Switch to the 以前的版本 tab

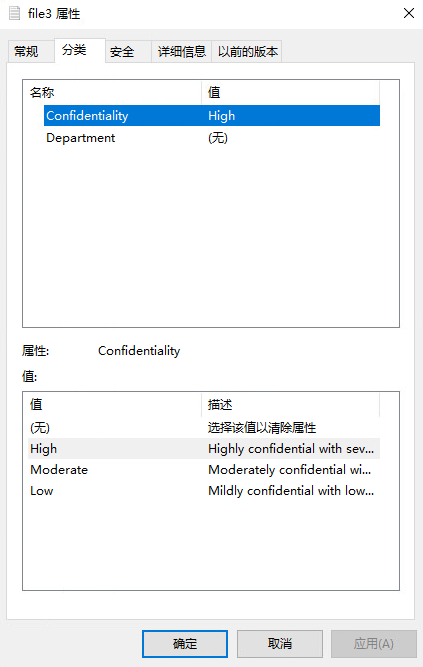click(x=247, y=52)
